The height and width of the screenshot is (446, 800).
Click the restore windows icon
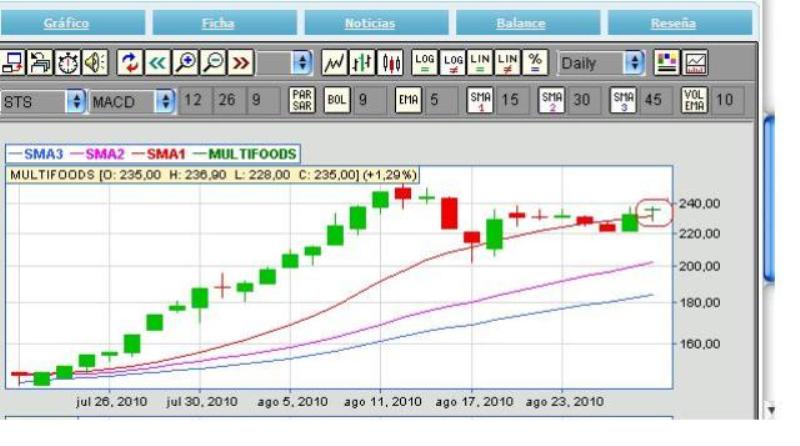pyautogui.click(x=40, y=63)
